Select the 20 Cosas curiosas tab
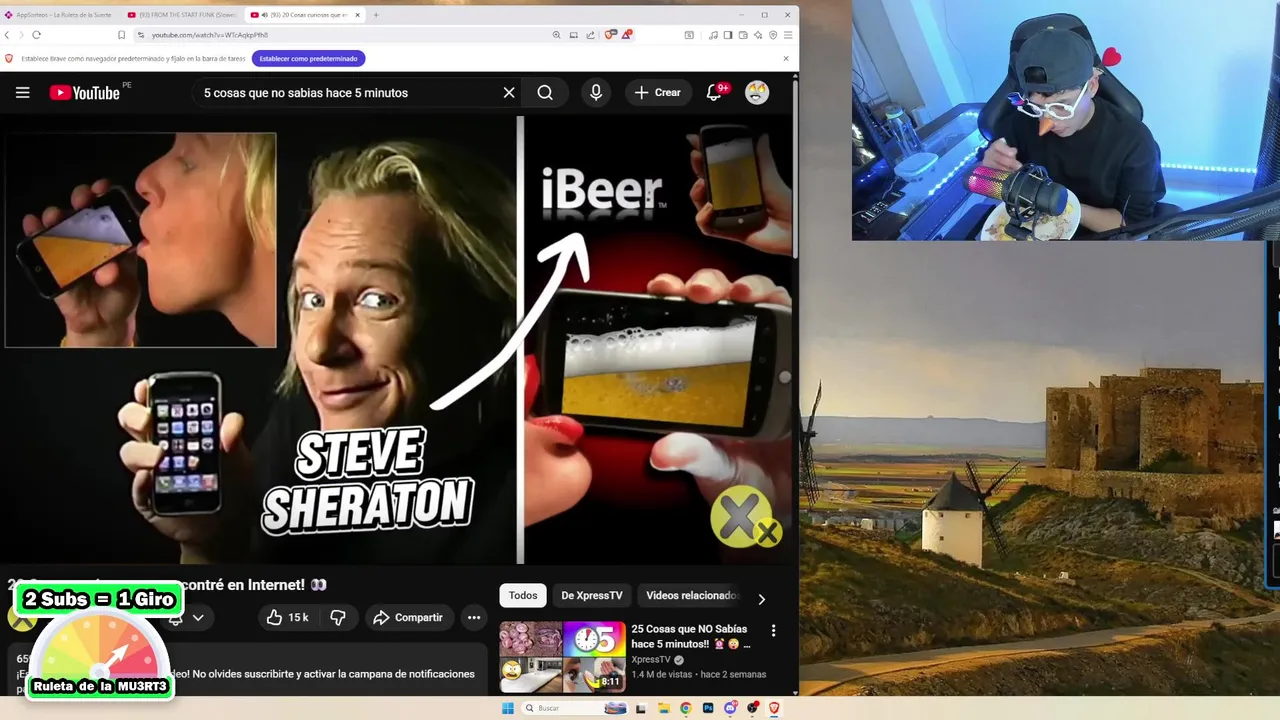Viewport: 1280px width, 720px height. point(305,15)
